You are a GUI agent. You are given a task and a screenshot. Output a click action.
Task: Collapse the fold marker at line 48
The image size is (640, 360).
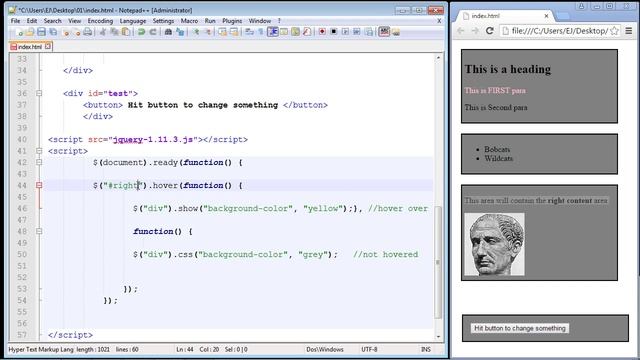(39, 231)
